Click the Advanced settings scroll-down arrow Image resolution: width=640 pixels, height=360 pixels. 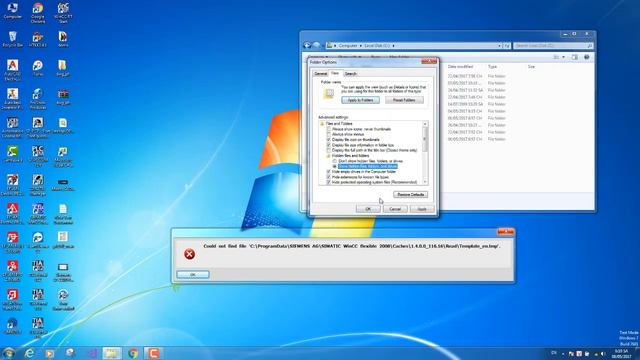(x=425, y=182)
